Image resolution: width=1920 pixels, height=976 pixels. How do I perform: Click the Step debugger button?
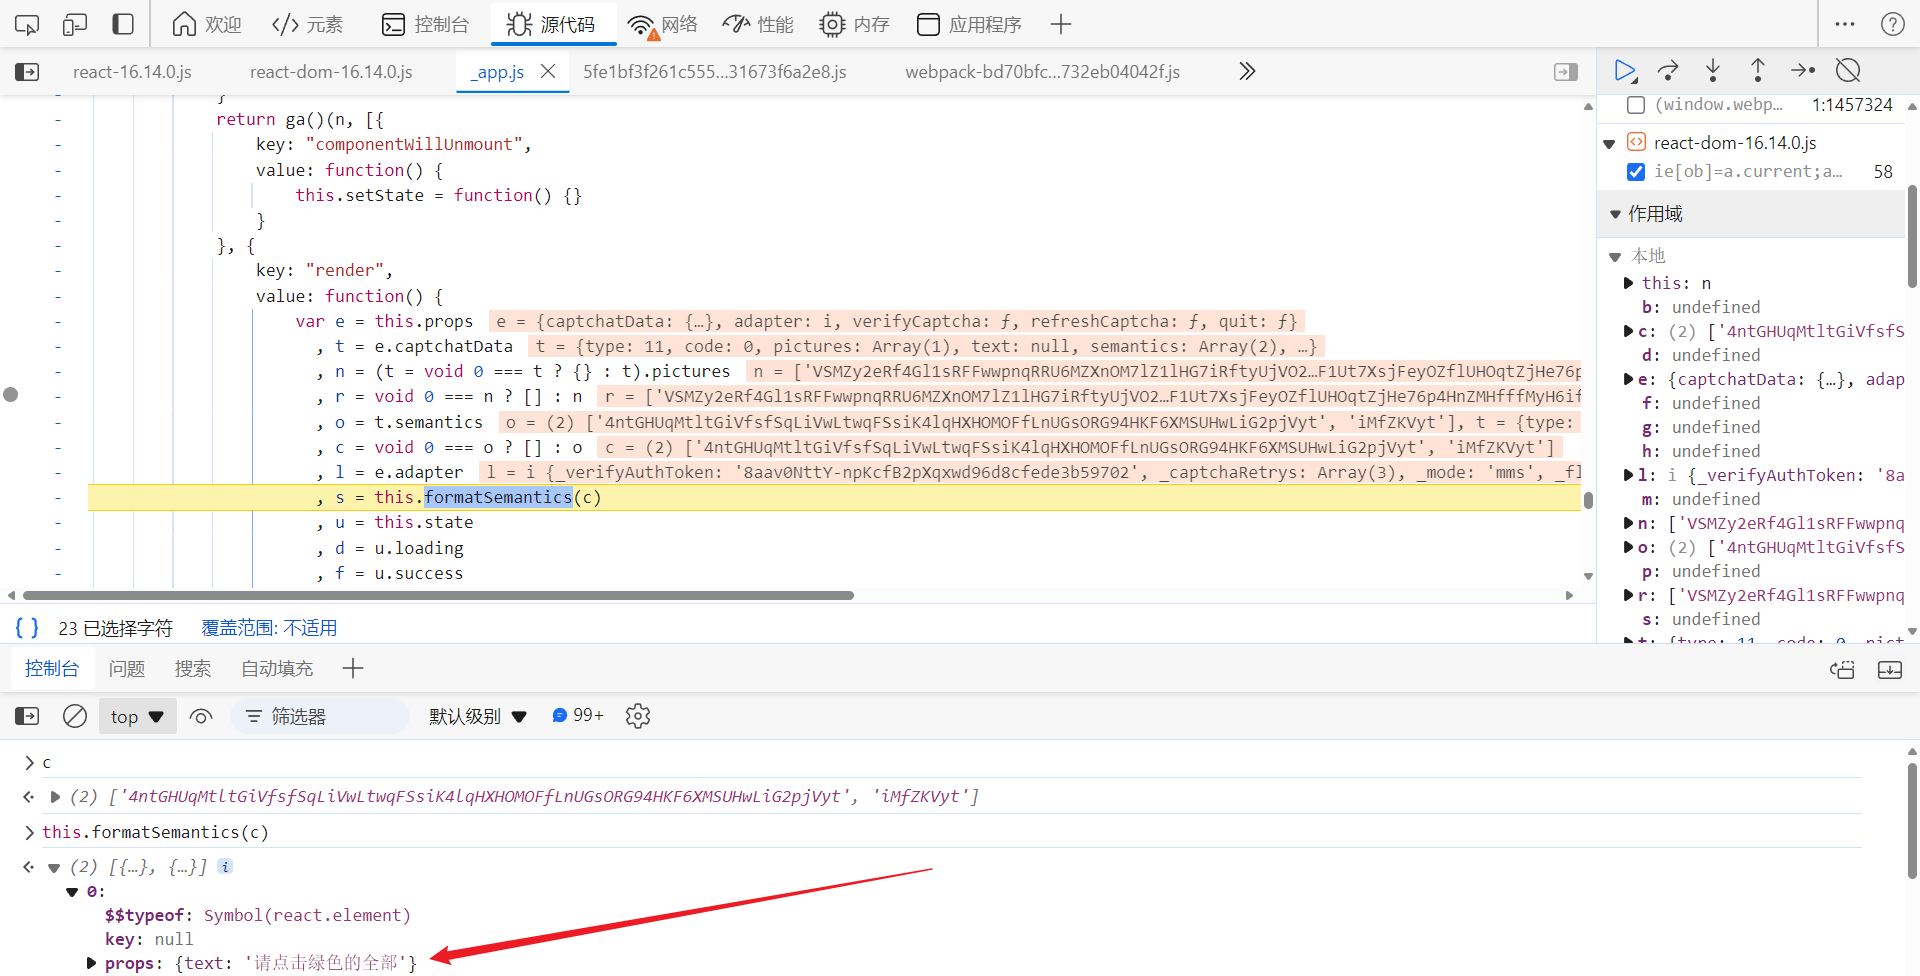coord(1803,71)
